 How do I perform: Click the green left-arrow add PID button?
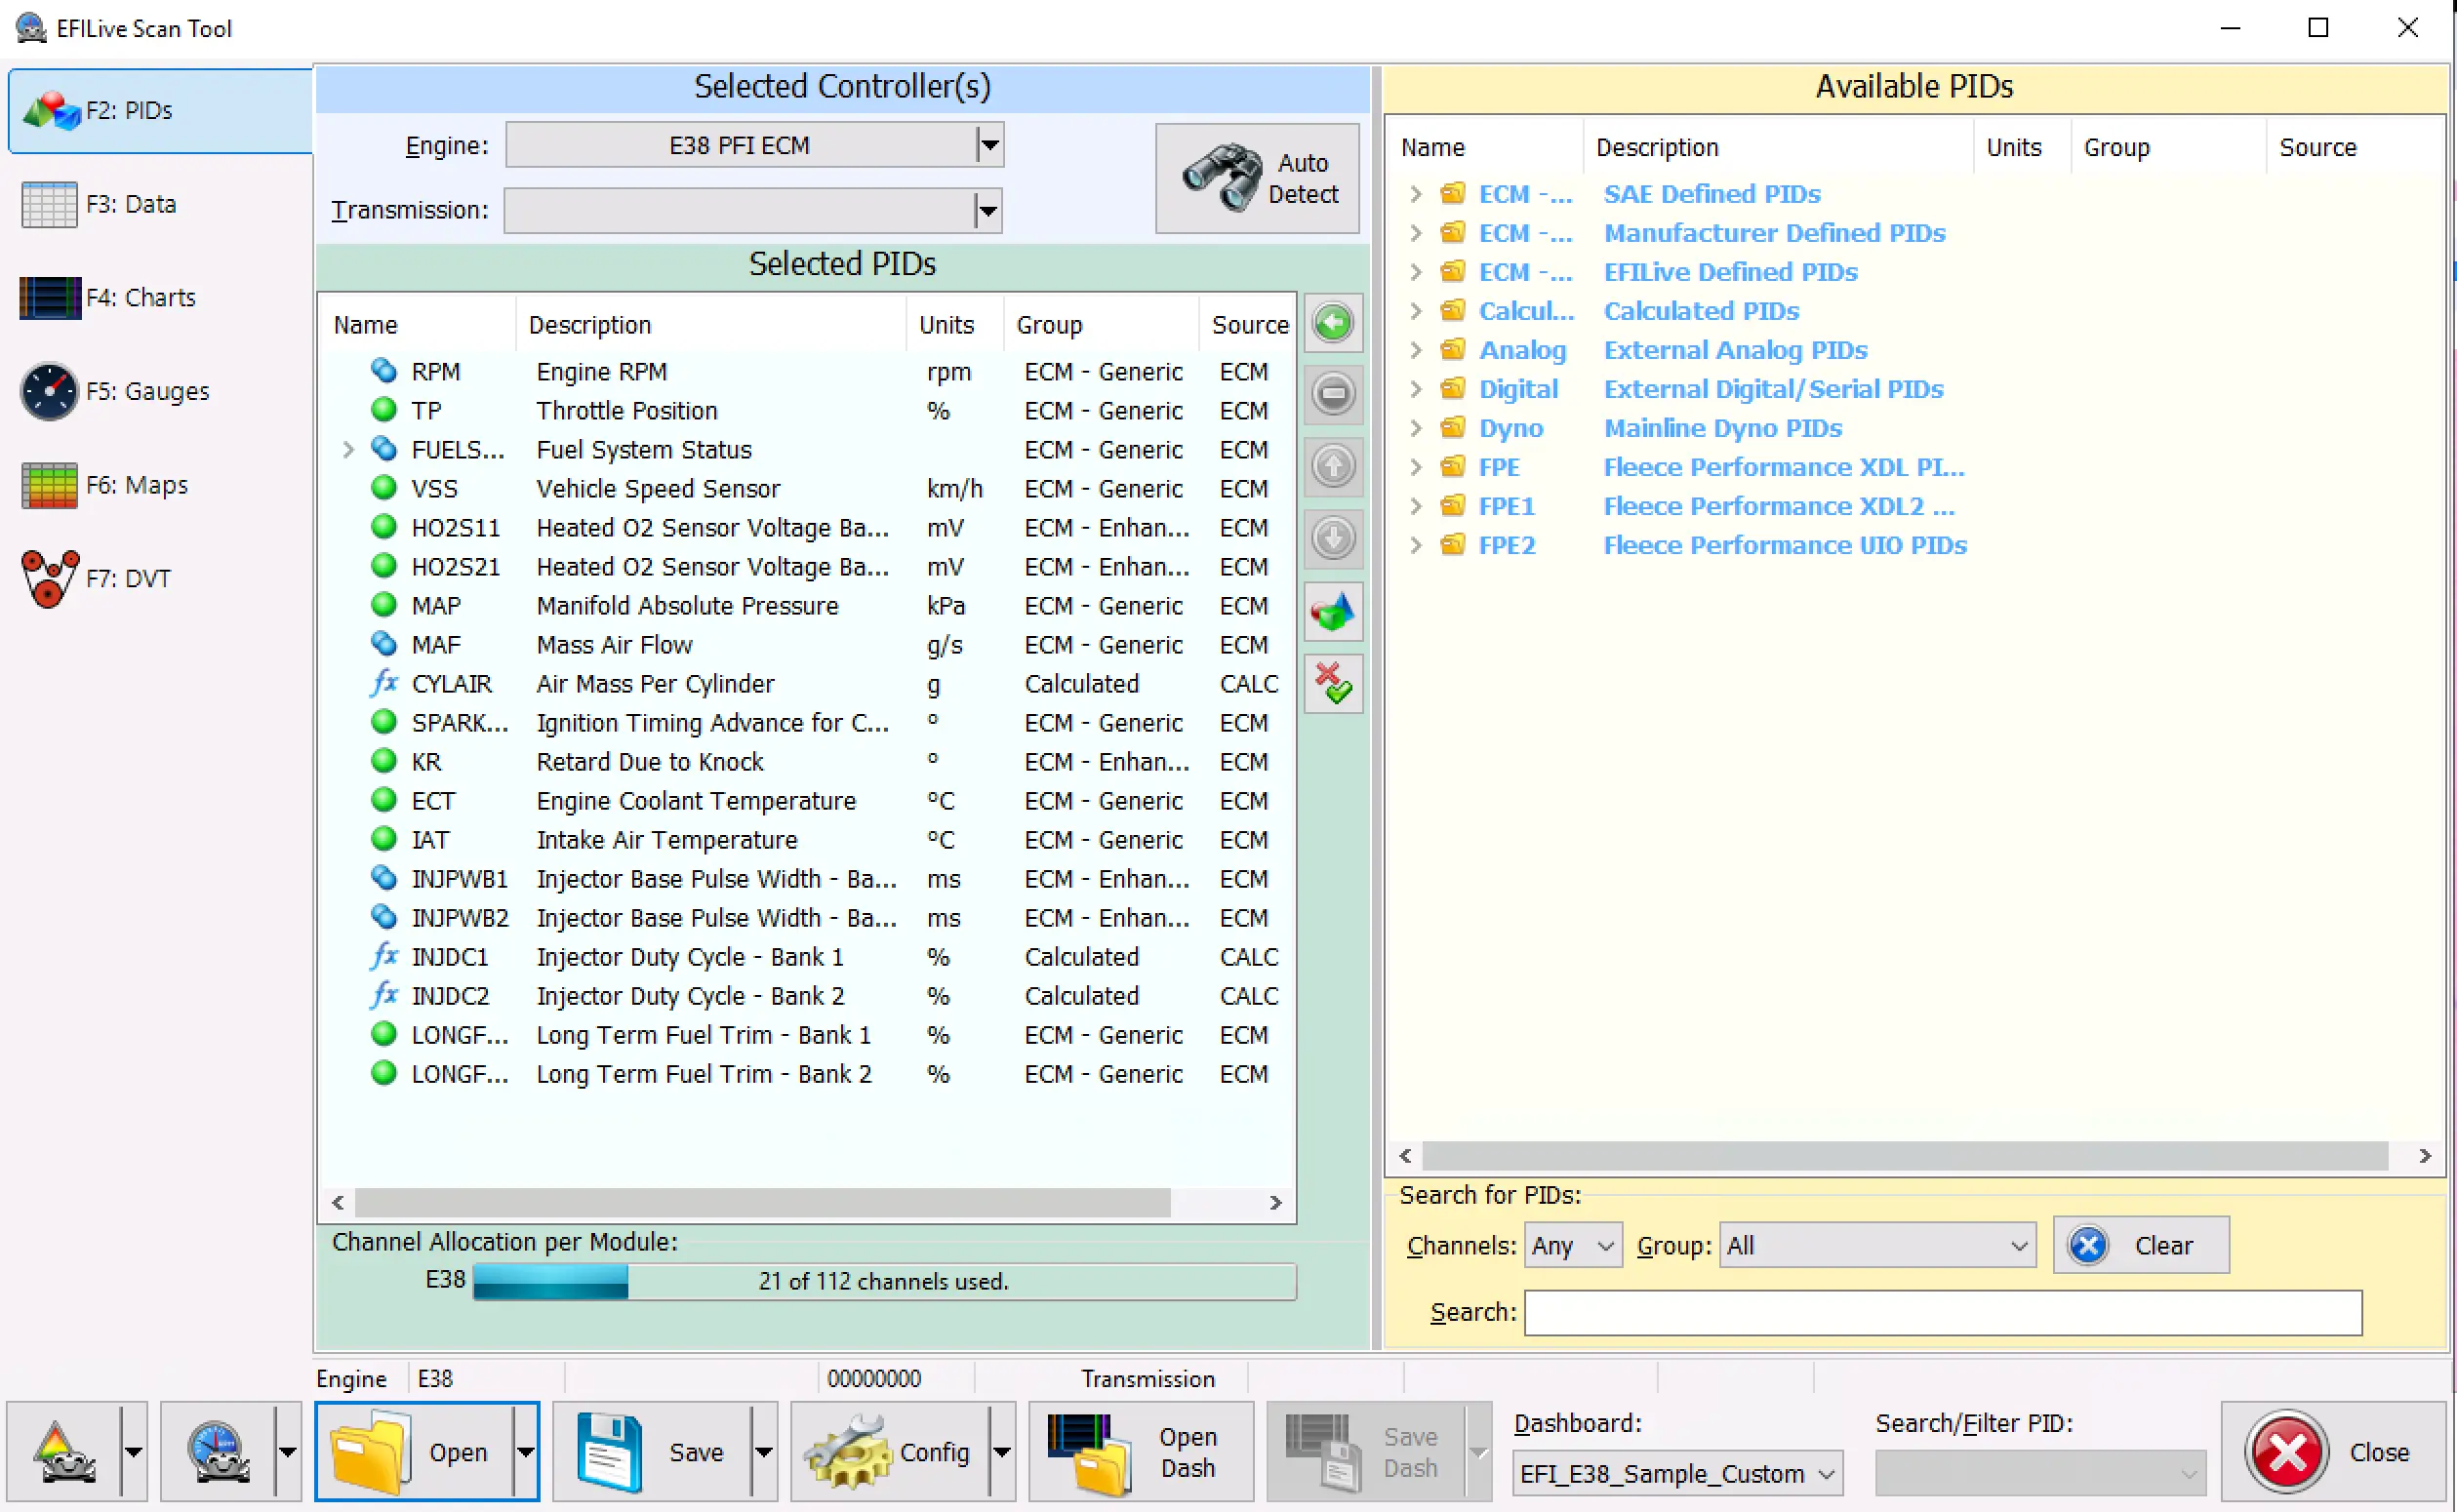coord(1333,323)
